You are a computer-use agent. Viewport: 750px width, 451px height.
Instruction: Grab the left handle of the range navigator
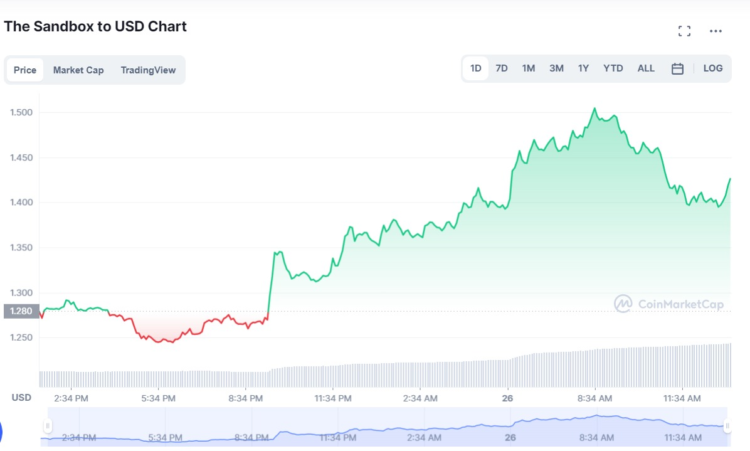[x=47, y=425]
